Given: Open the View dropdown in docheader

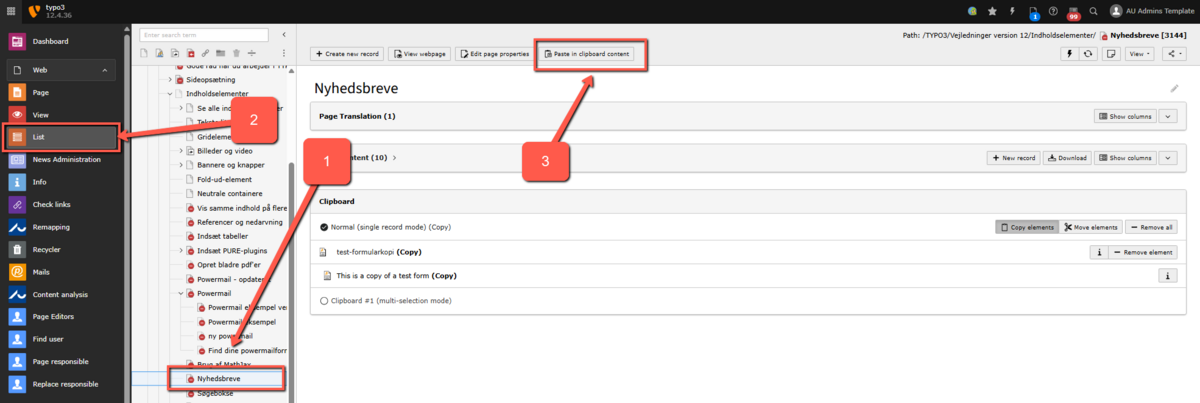Looking at the screenshot, I should point(1139,53).
